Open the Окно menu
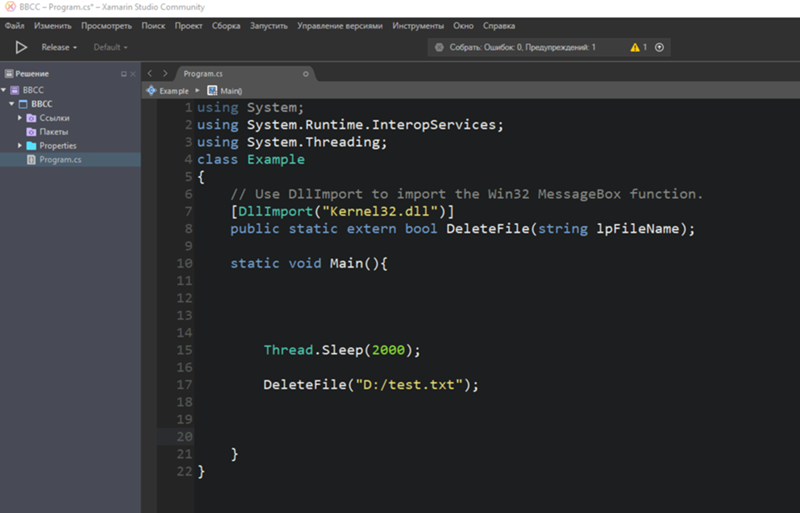 pos(463,26)
